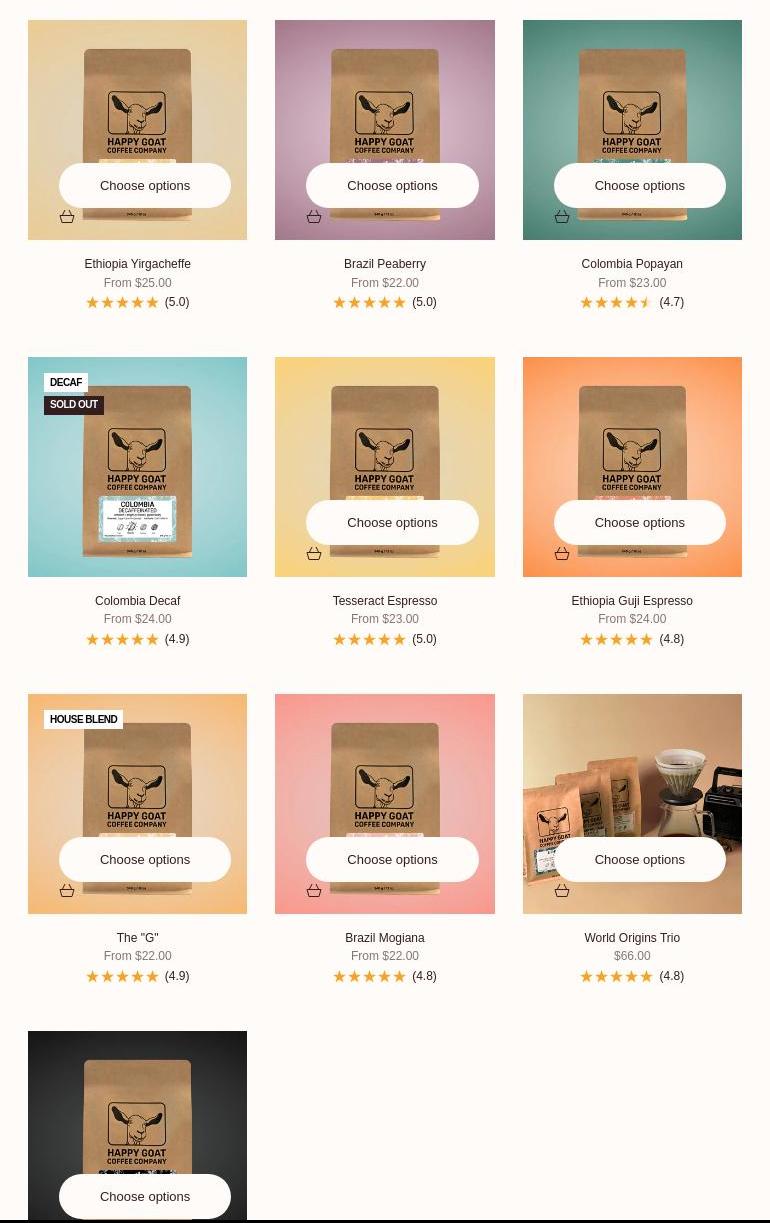Click the Colombia Popayan 4.7 star rating
This screenshot has width=770, height=1223.
click(632, 302)
